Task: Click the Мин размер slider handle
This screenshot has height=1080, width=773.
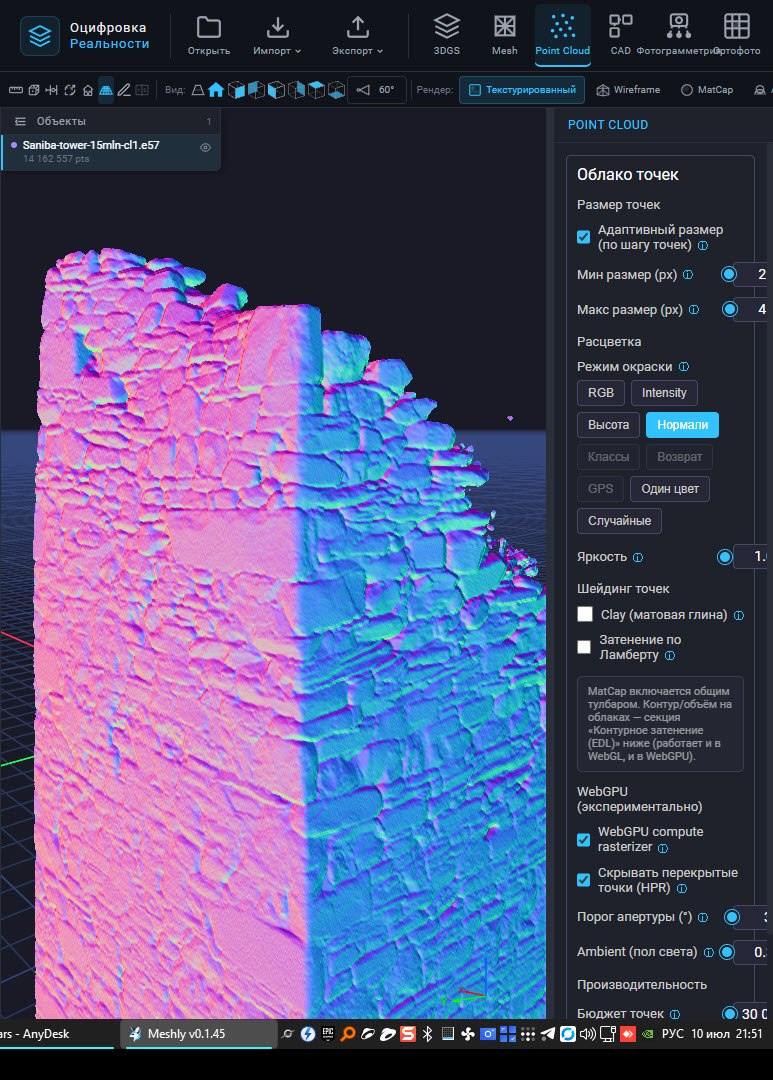Action: (x=728, y=274)
